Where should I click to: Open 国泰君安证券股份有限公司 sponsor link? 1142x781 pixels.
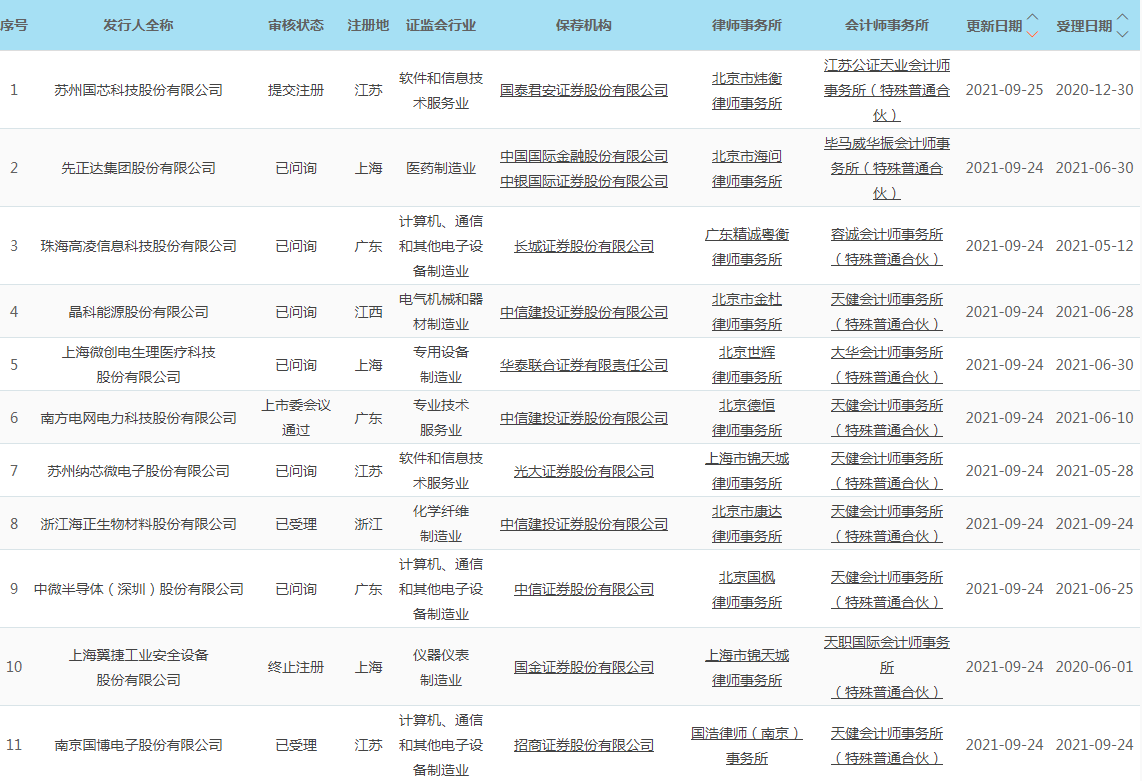[x=584, y=90]
